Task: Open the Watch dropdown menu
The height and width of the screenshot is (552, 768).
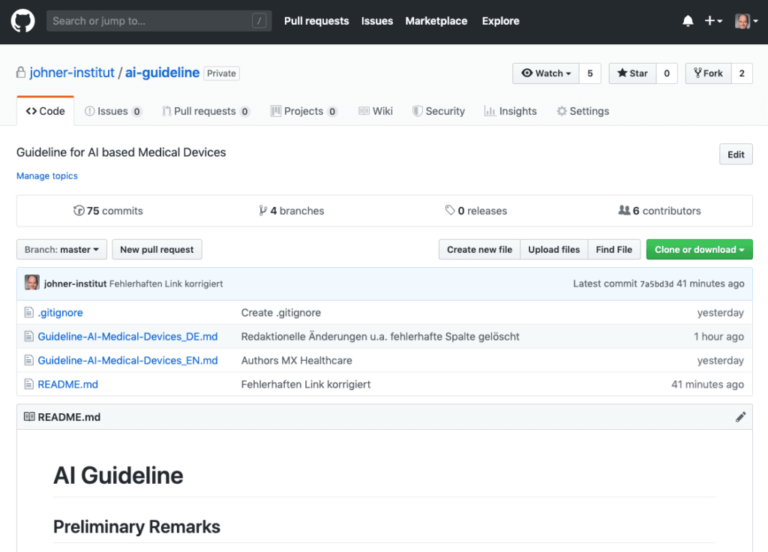Action: pos(547,73)
